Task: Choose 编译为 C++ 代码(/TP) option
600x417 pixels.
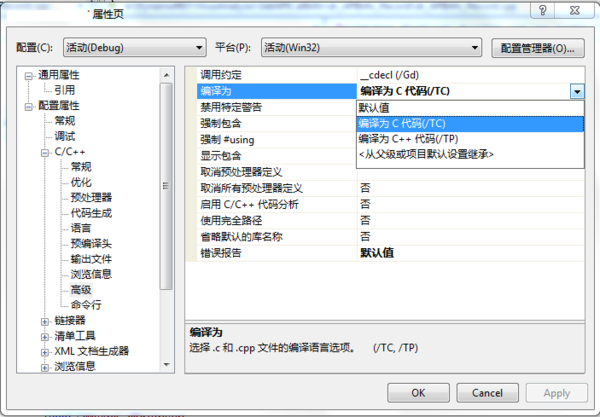Action: point(470,139)
